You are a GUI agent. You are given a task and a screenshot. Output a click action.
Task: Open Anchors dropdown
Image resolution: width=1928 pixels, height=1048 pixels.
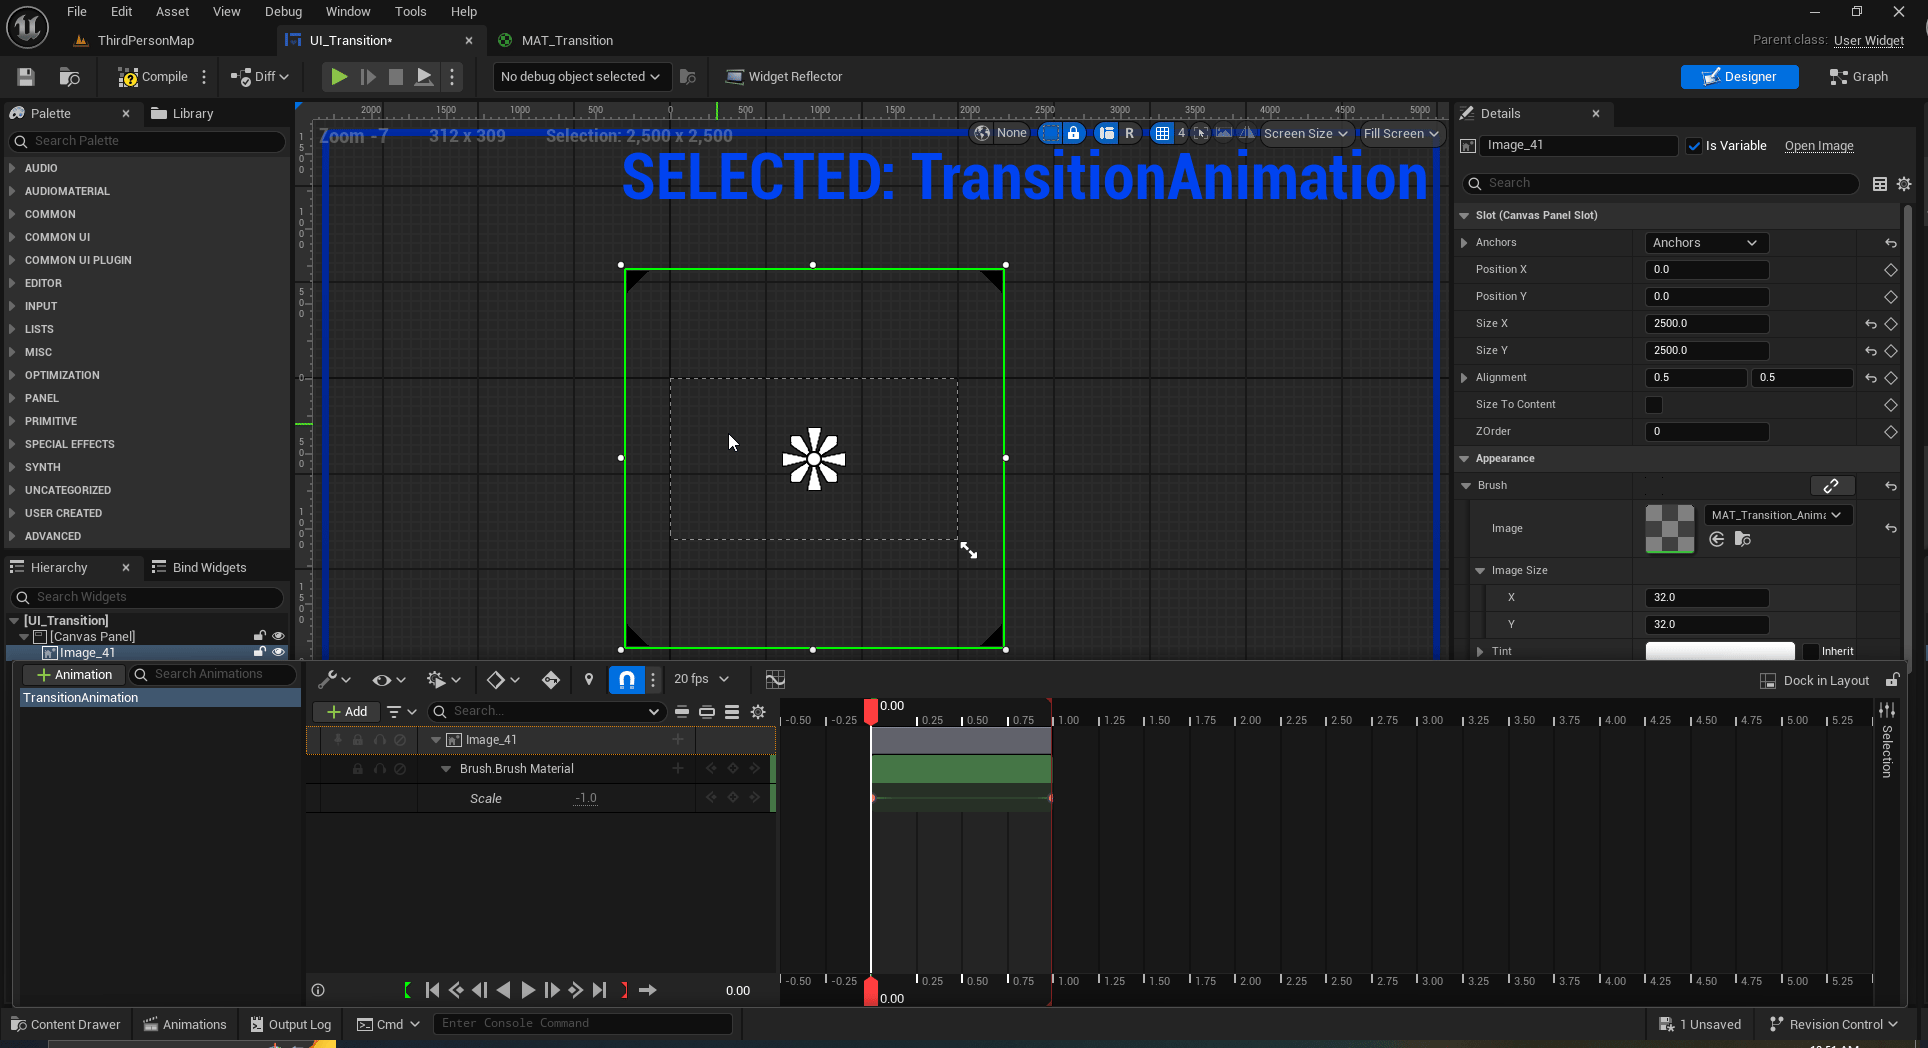pyautogui.click(x=1706, y=243)
